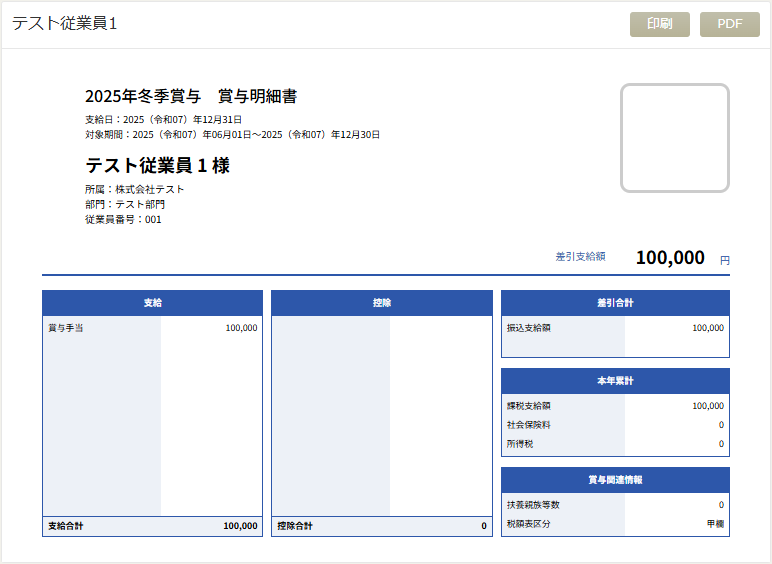This screenshot has width=772, height=564.
Task: Select the 賞与関連情報 section header
Action: point(615,480)
